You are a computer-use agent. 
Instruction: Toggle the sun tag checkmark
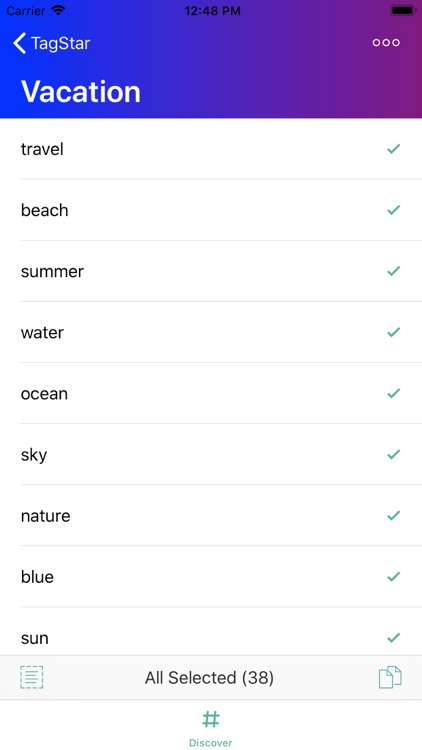pyautogui.click(x=393, y=638)
